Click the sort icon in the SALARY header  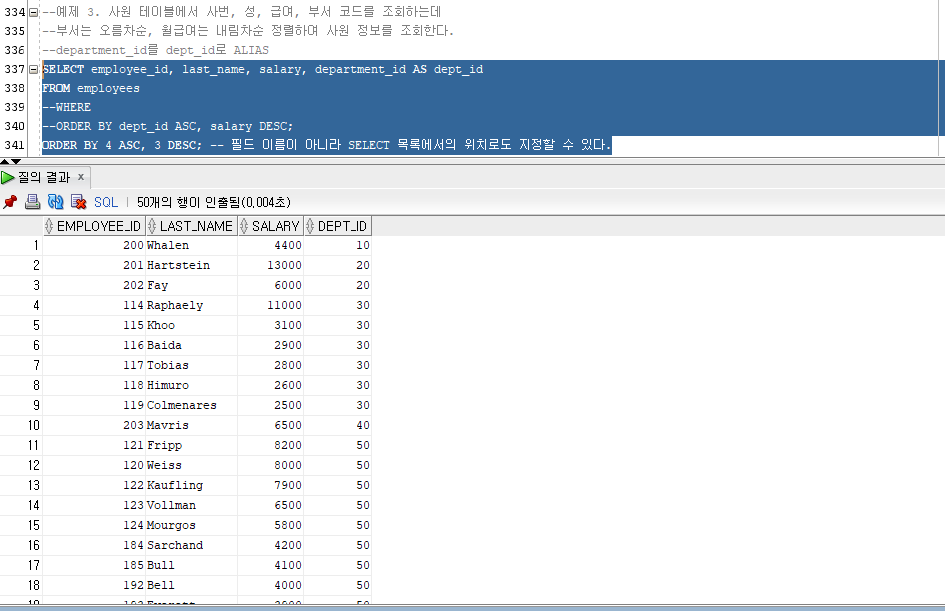[x=244, y=226]
